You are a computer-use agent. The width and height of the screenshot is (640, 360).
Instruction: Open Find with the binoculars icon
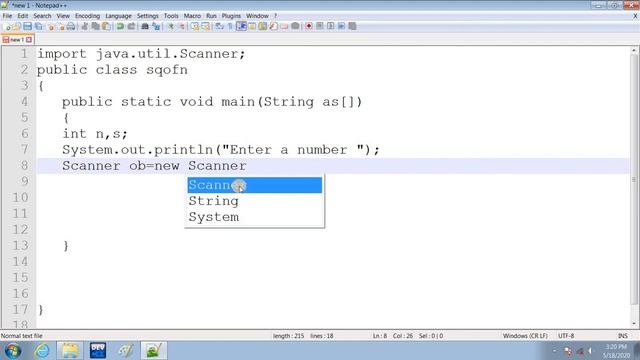pos(145,26)
